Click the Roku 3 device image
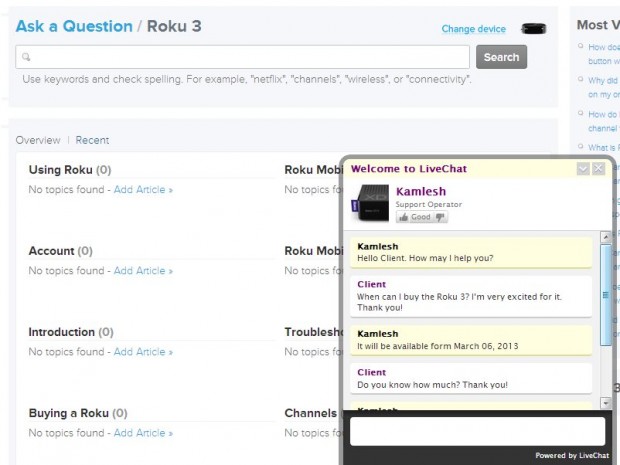 (x=534, y=28)
